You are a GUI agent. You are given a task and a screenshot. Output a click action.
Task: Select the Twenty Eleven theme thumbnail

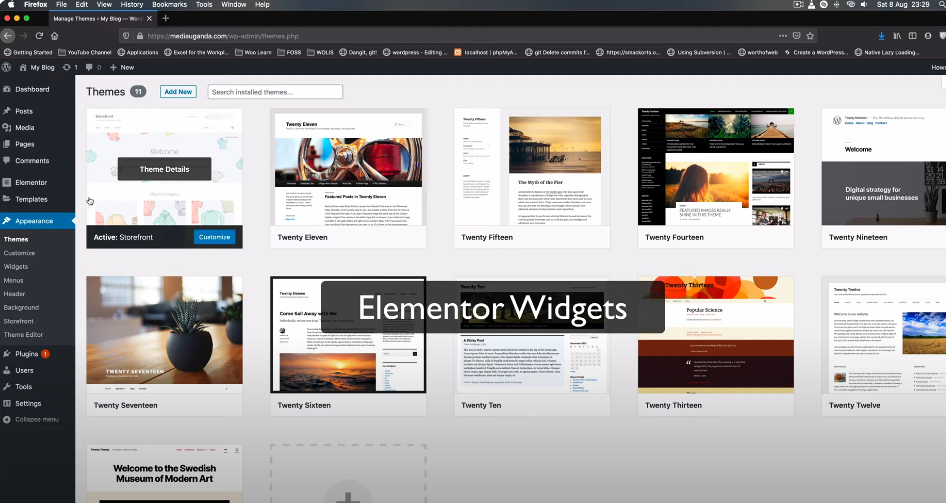(348, 167)
